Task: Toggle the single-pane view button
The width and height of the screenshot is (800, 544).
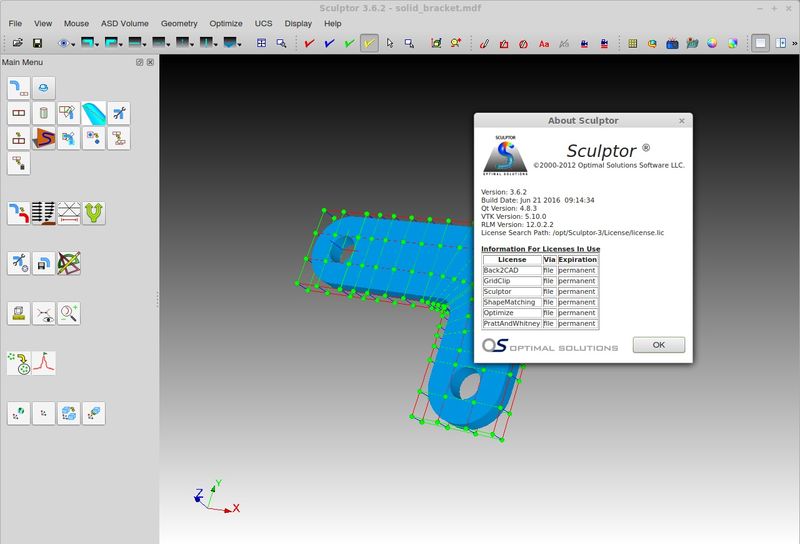Action: click(760, 43)
